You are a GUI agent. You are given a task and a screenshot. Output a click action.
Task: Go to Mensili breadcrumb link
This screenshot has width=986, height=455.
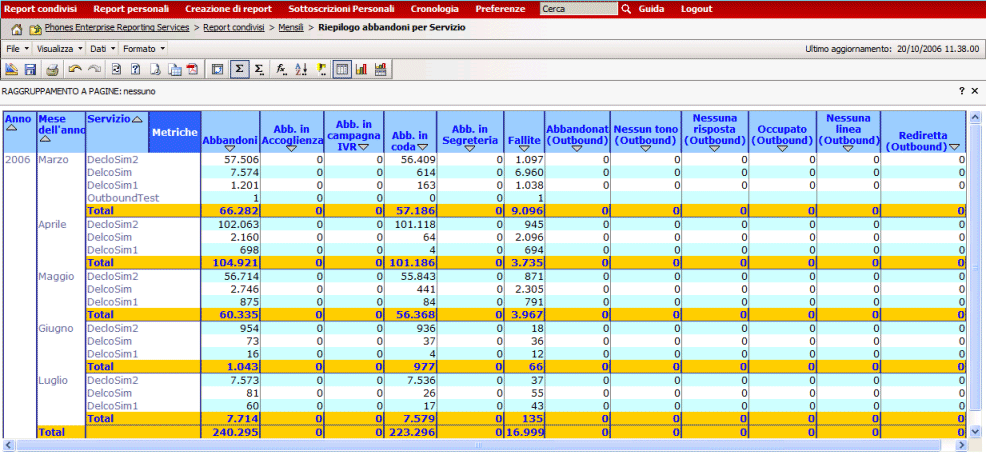point(291,28)
